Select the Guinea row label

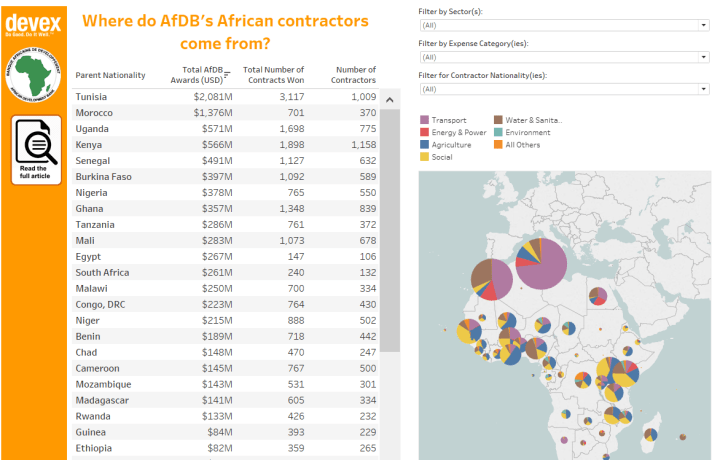pyautogui.click(x=90, y=432)
